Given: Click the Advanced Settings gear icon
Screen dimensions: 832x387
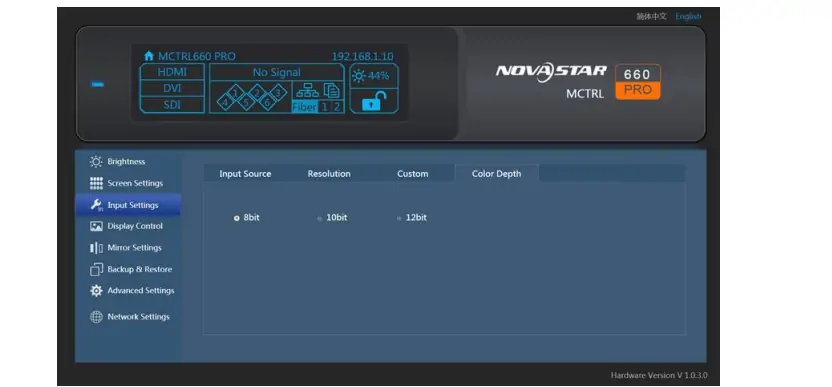Looking at the screenshot, I should [96, 291].
